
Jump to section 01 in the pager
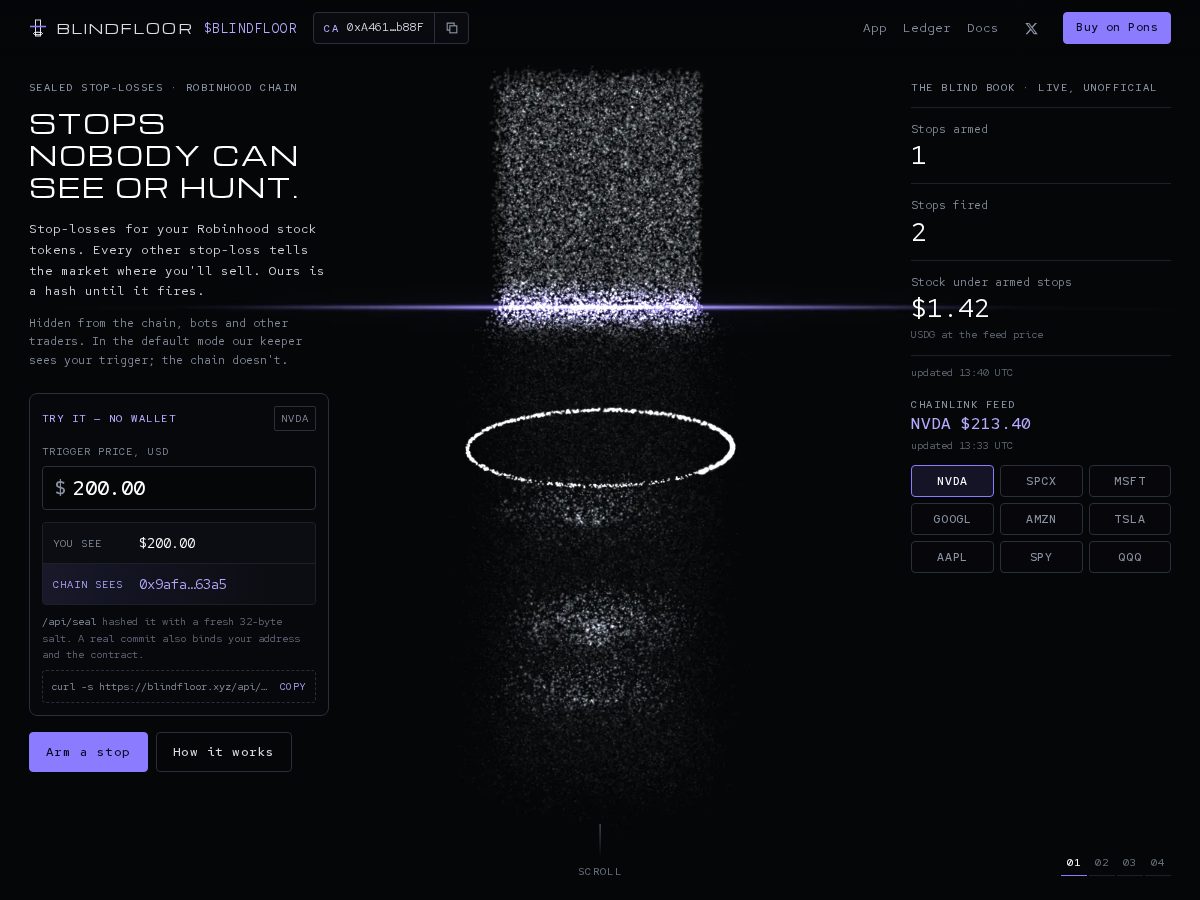1074,863
